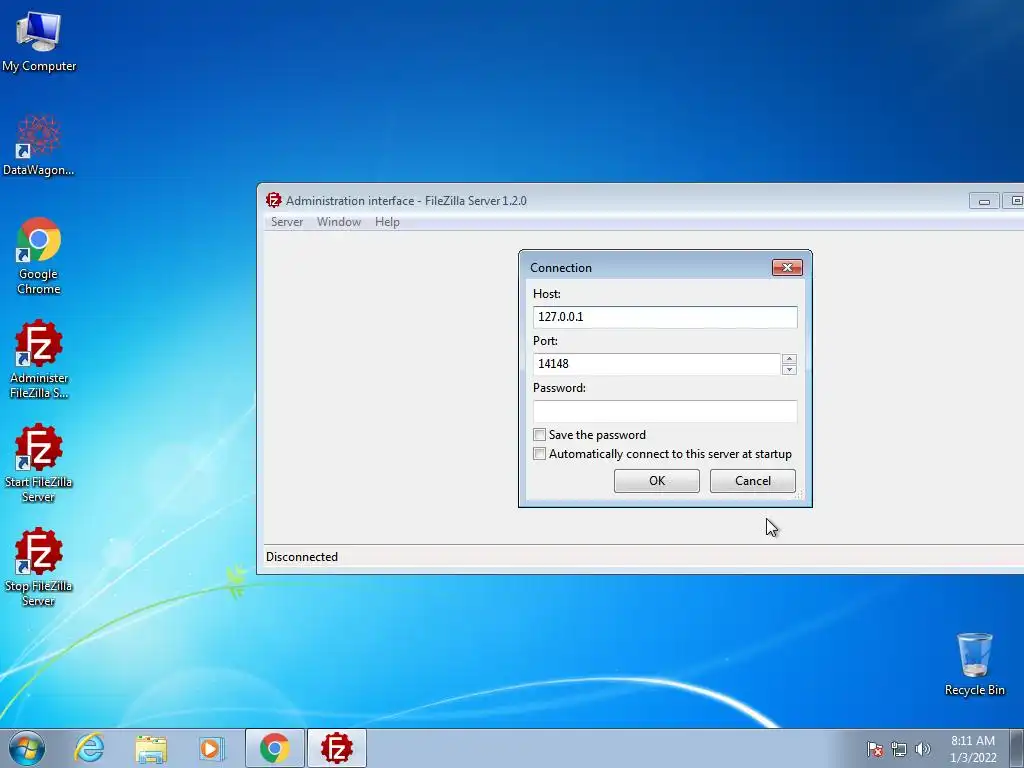The height and width of the screenshot is (768, 1024).
Task: Open Action Center flag tray icon
Action: point(874,749)
